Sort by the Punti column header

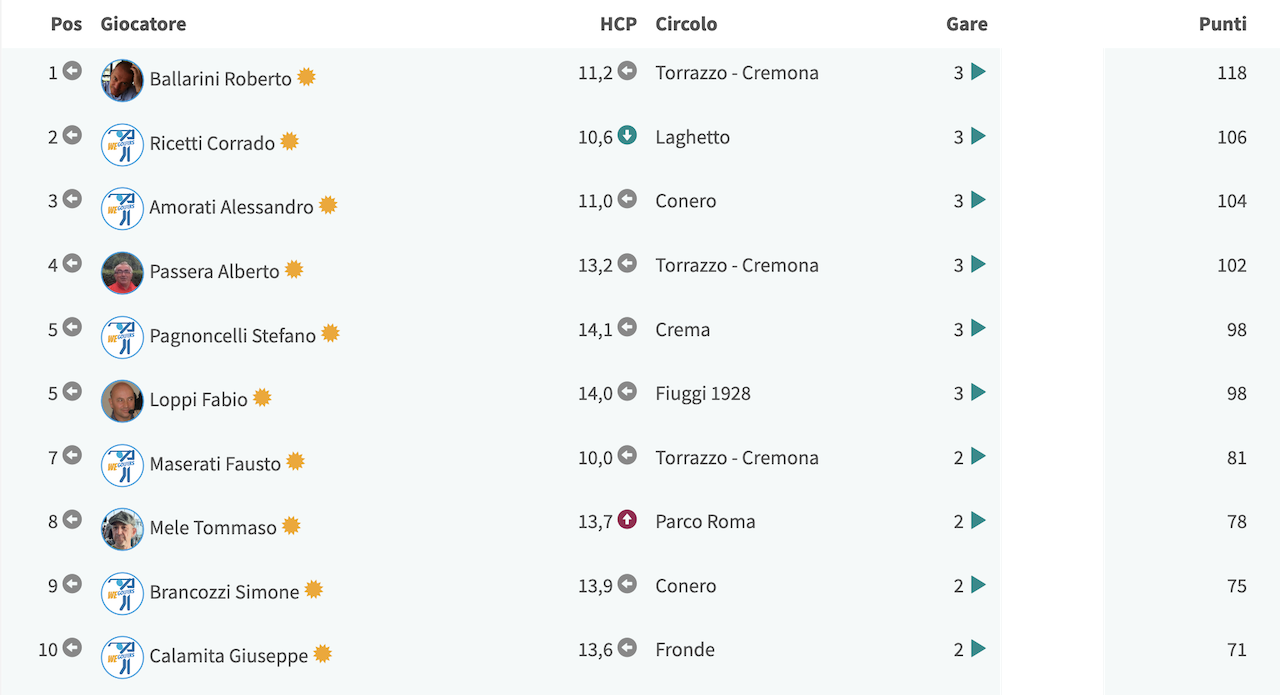point(1222,24)
